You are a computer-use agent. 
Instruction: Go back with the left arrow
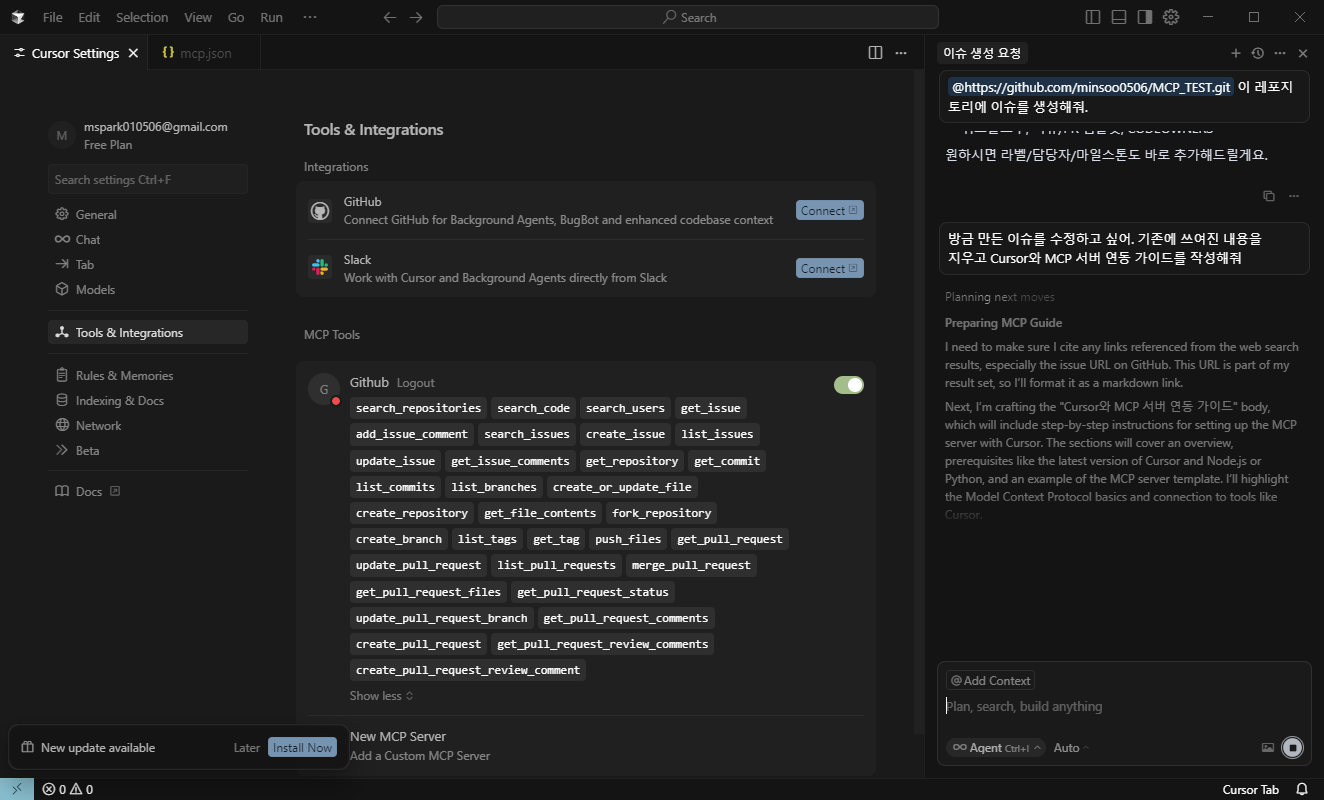pyautogui.click(x=390, y=17)
